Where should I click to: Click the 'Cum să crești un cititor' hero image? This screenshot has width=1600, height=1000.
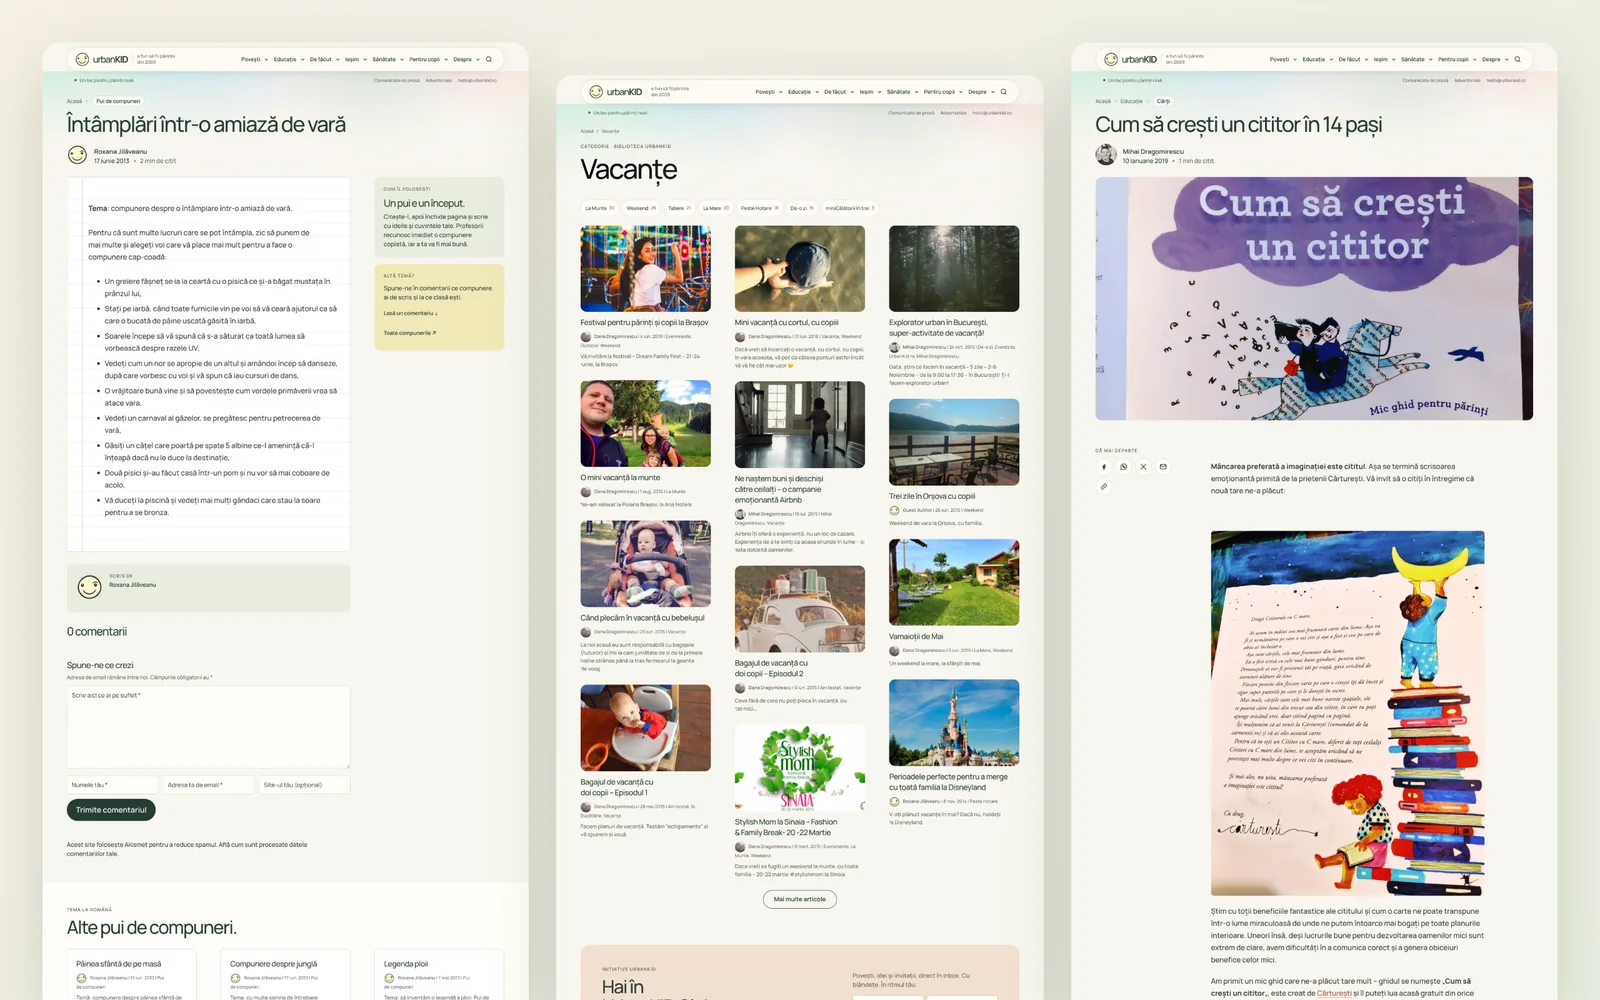[x=1314, y=299]
